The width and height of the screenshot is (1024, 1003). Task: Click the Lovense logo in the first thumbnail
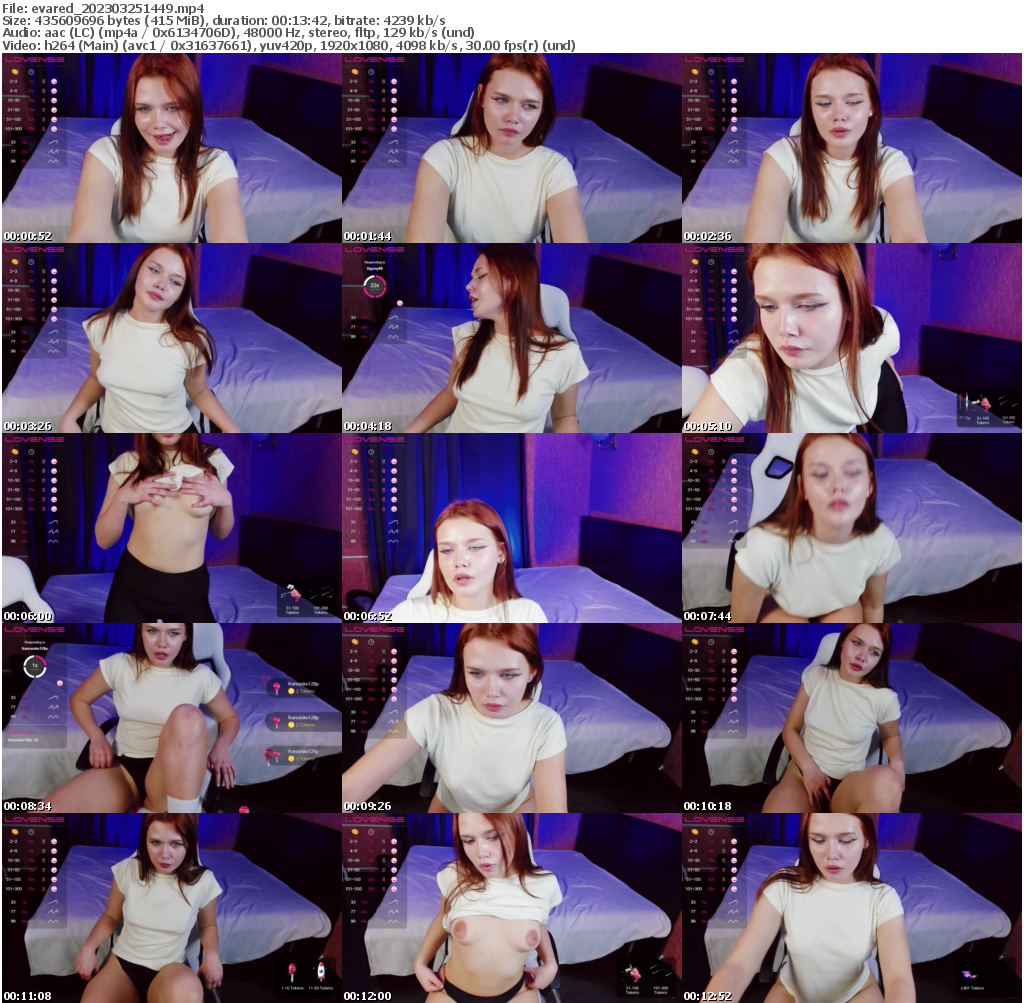pos(35,60)
